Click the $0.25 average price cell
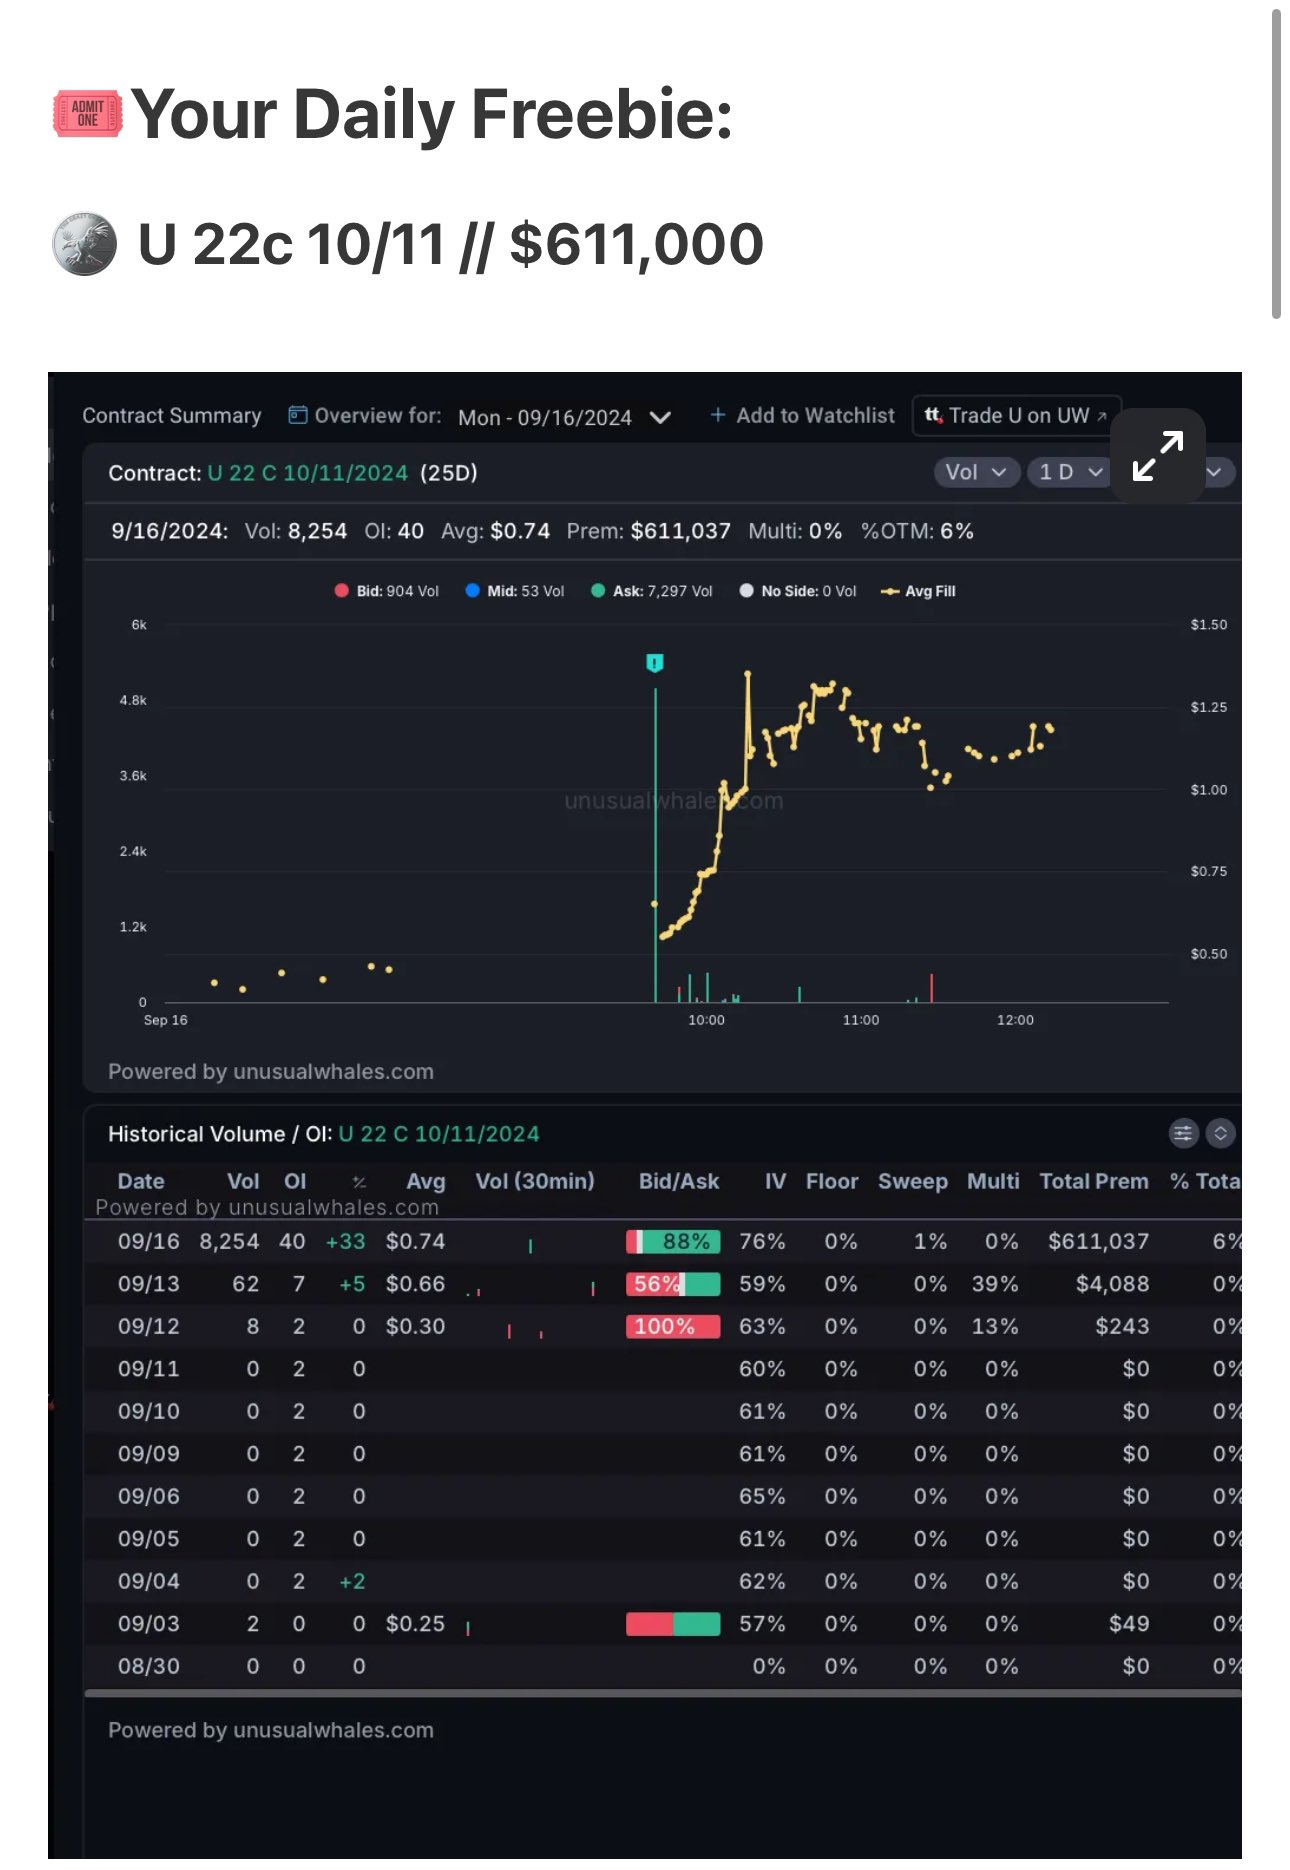Viewport: 1290px width, 1870px height. tap(415, 1624)
